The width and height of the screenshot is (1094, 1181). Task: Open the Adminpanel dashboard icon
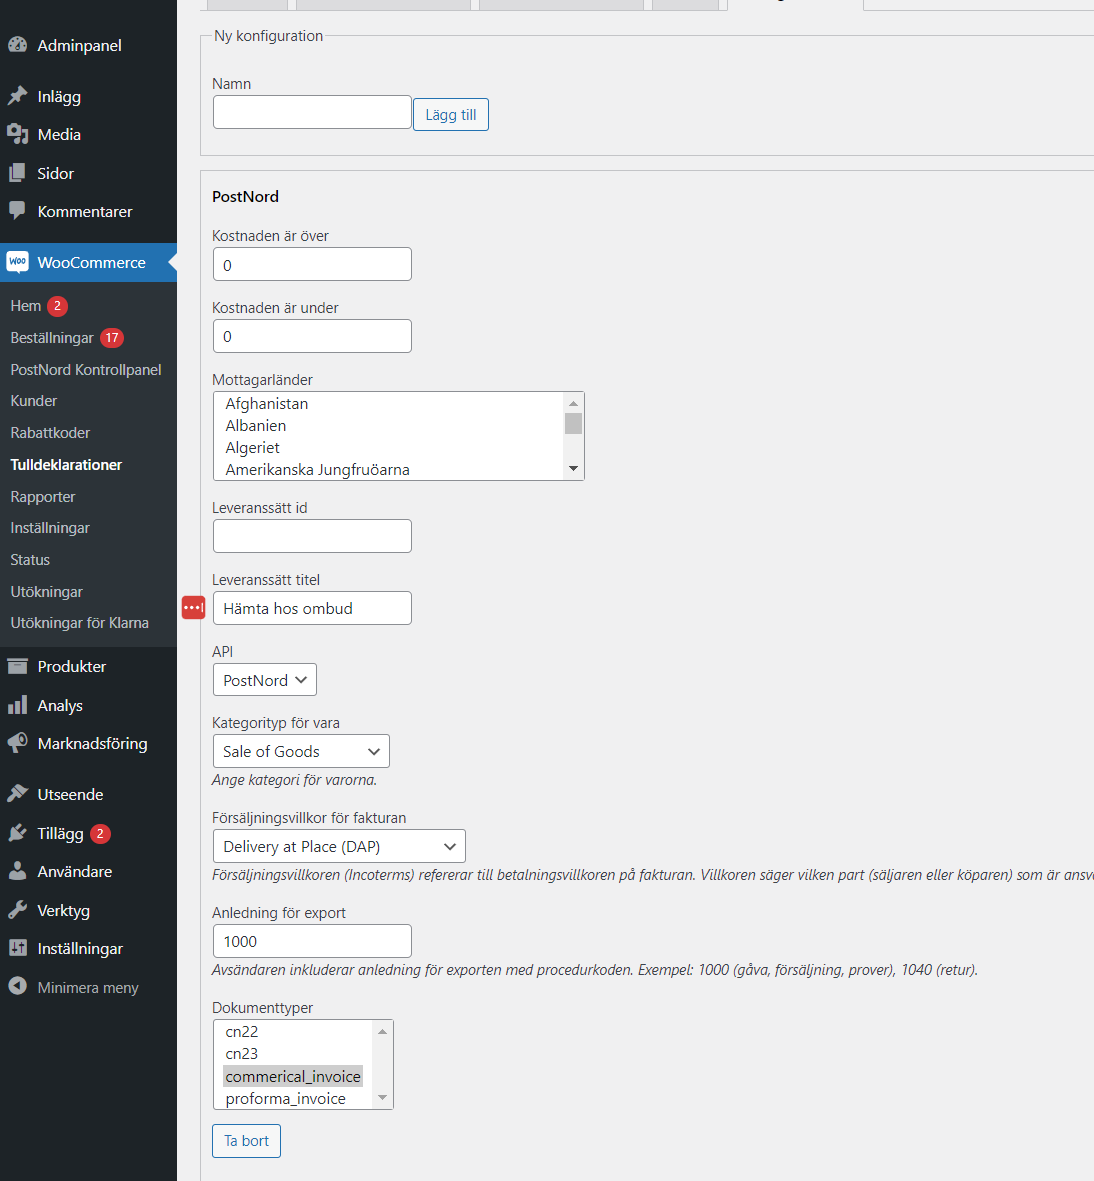click(x=17, y=45)
